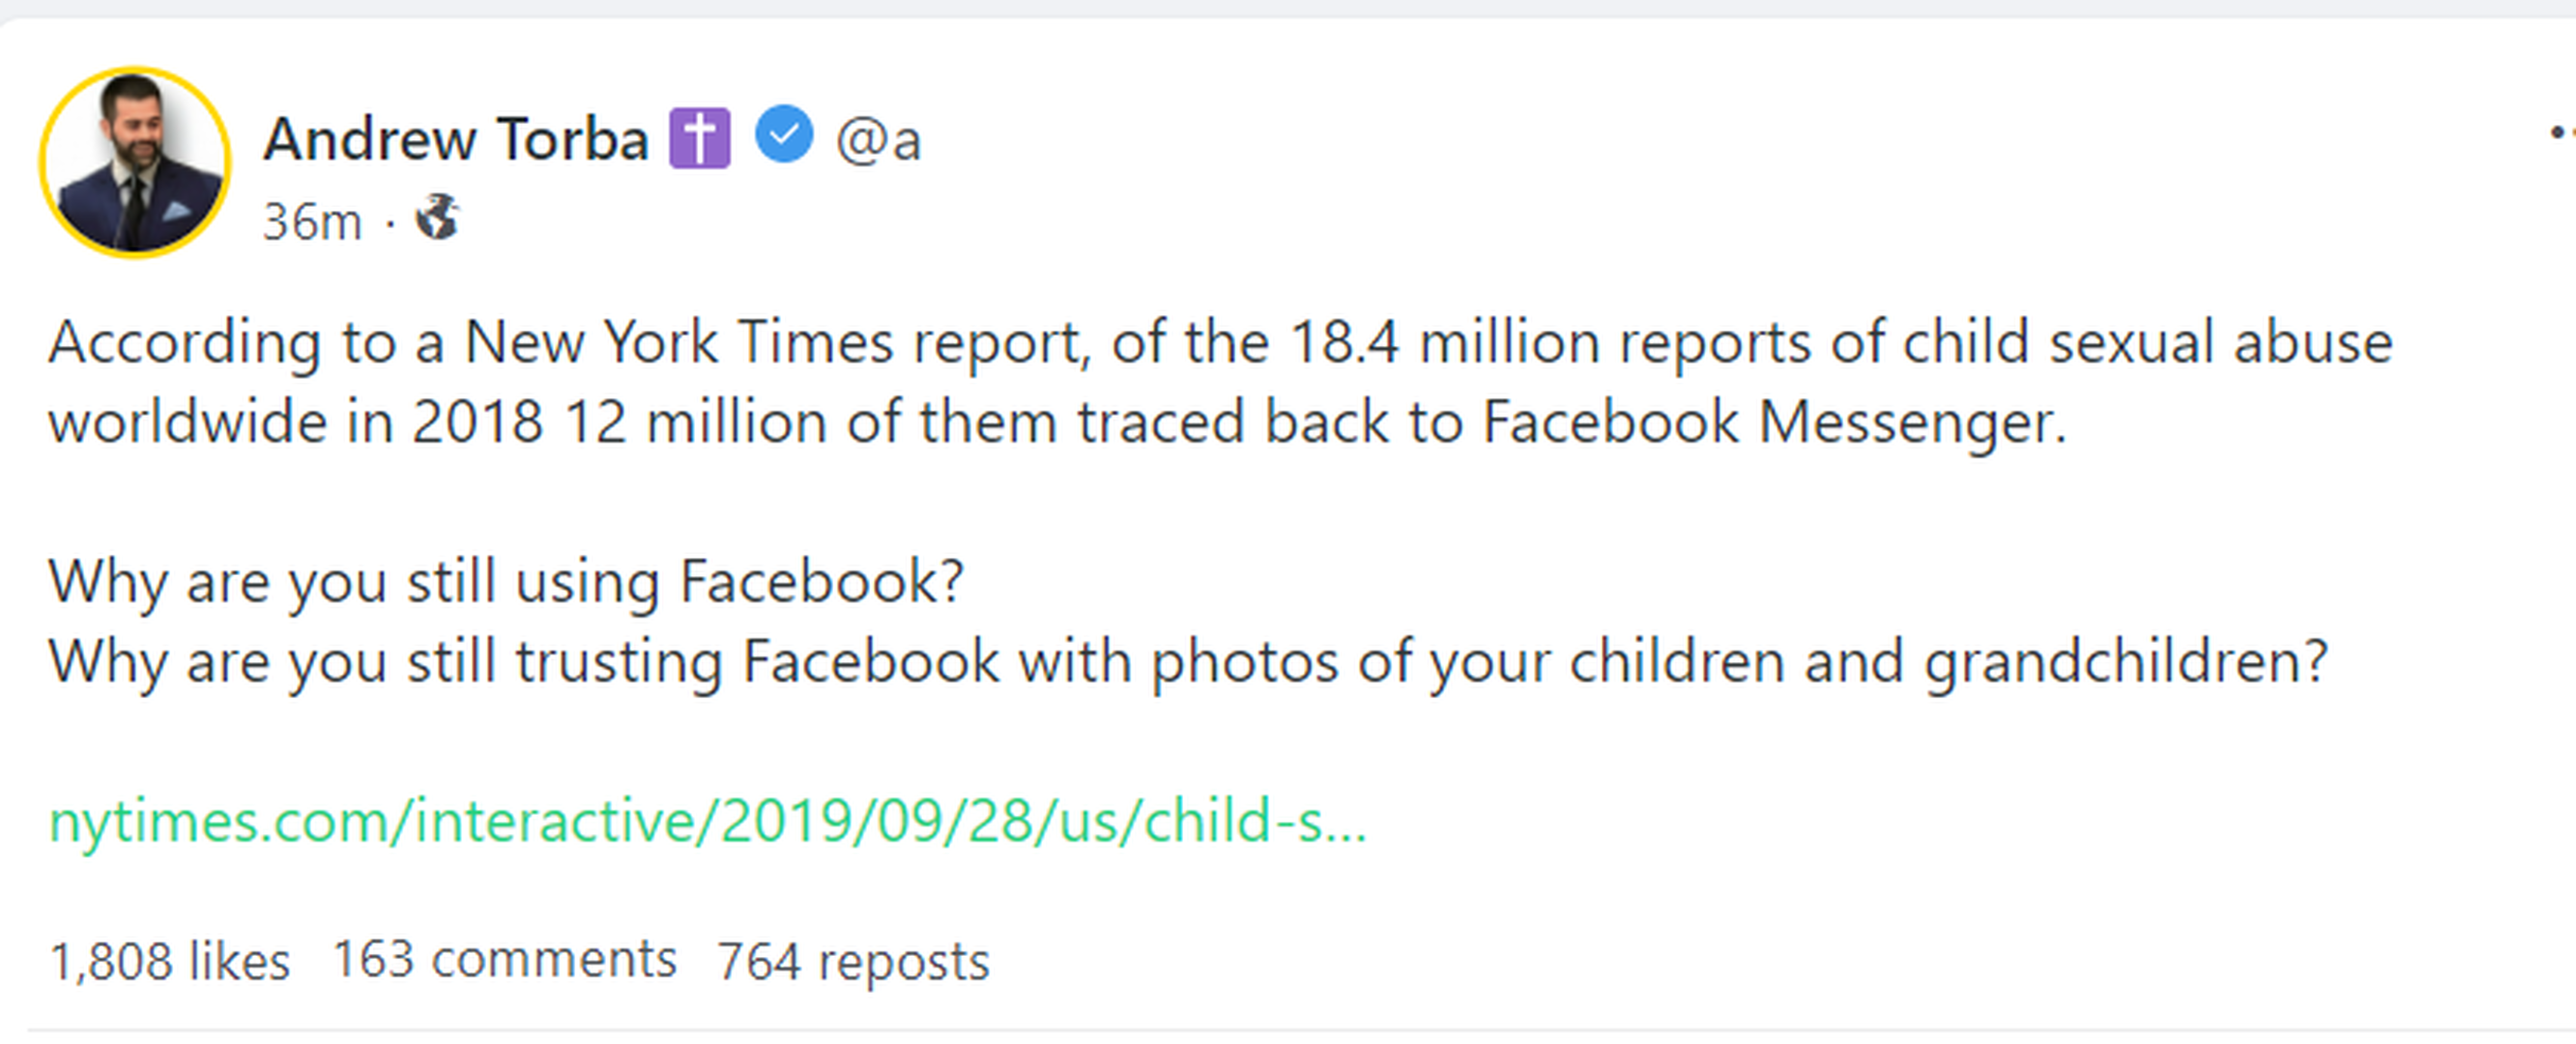The height and width of the screenshot is (1044, 2576).
Task: Open the nytimes.com article link
Action: click(707, 822)
